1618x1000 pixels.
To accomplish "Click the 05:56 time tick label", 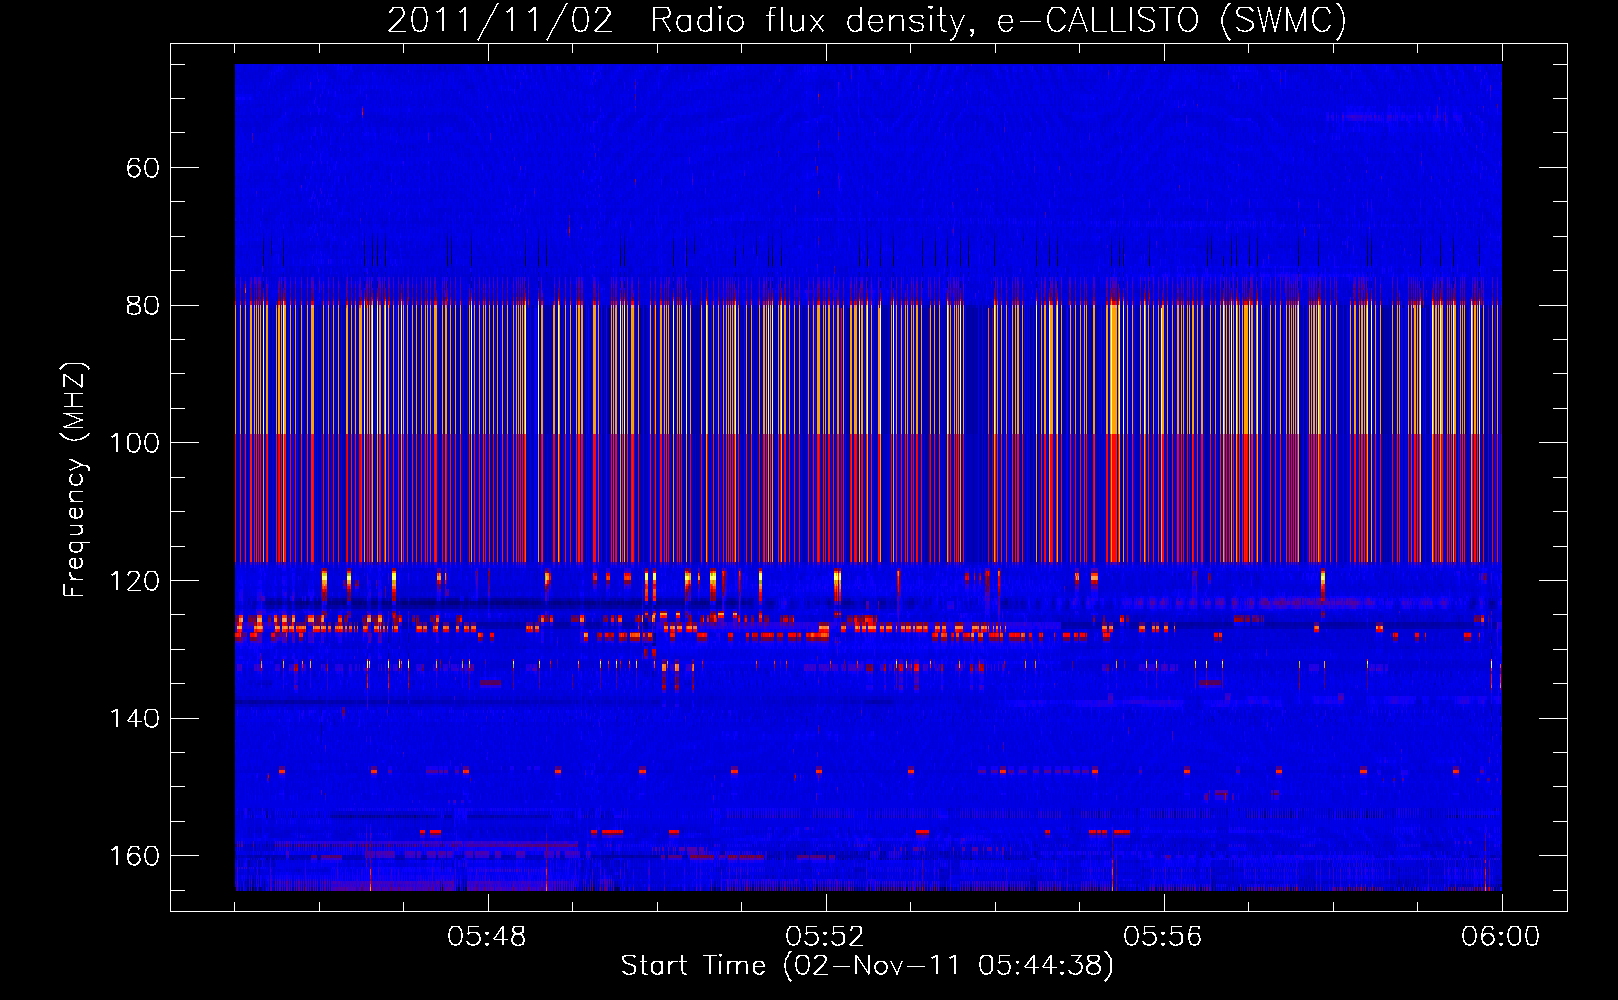I will coord(1163,937).
